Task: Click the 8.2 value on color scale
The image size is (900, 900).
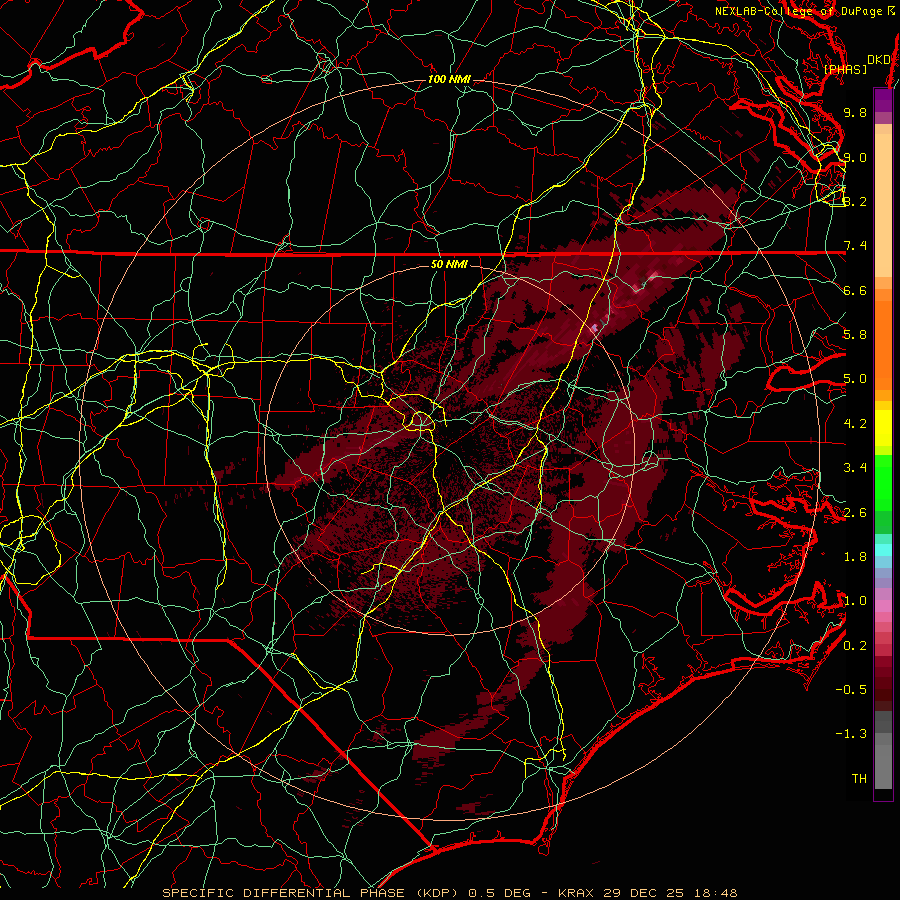Action: click(x=855, y=201)
